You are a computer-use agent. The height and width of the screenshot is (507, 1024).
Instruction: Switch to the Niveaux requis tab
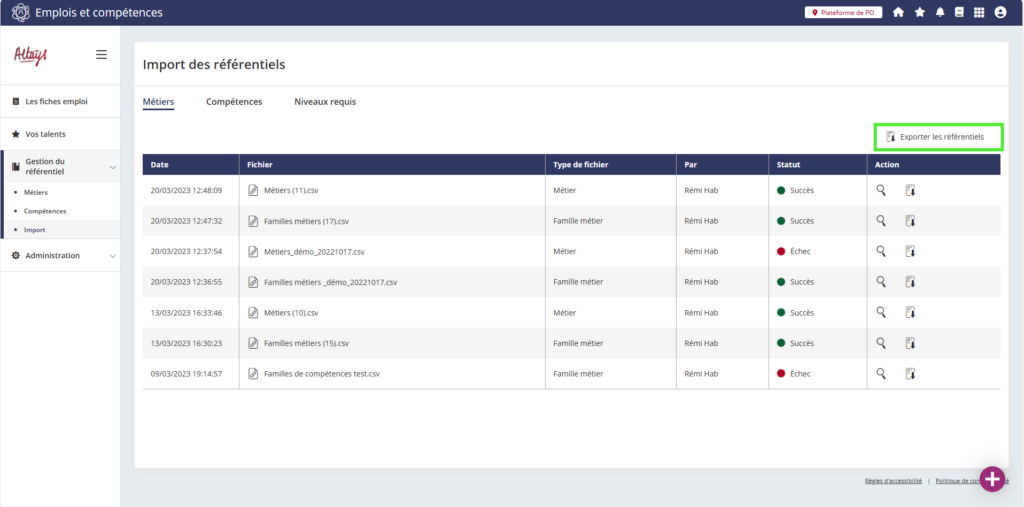[x=325, y=102]
